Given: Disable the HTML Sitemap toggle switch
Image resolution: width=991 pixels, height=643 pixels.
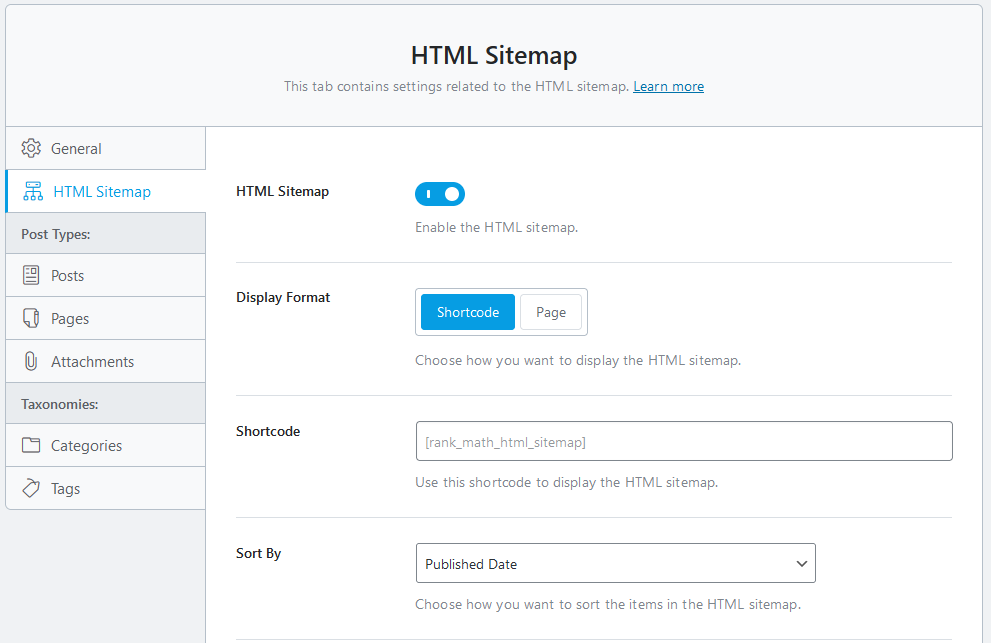Looking at the screenshot, I should click(440, 194).
